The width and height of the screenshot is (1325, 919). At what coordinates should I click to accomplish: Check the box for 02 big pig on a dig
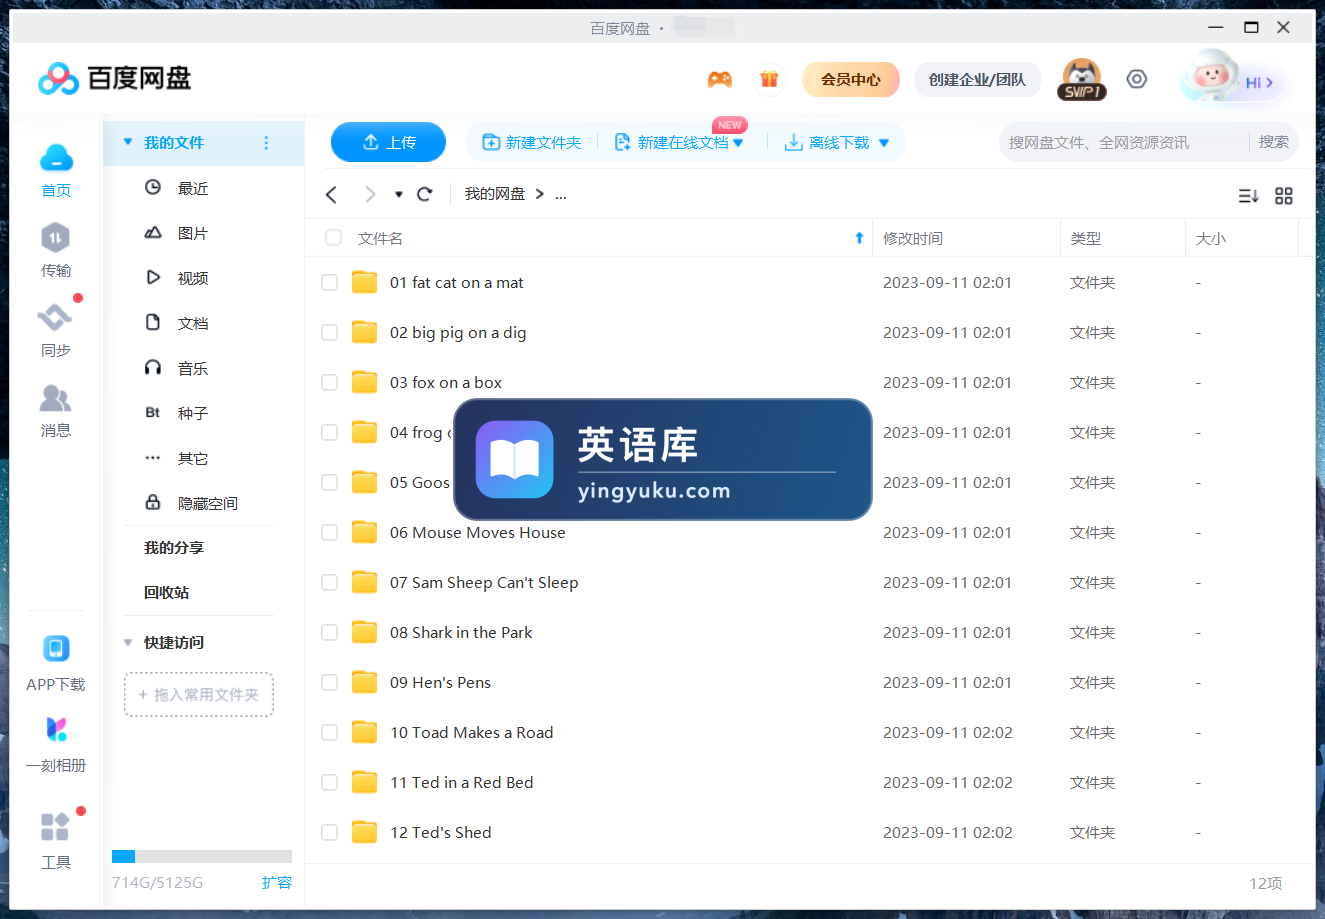point(329,333)
